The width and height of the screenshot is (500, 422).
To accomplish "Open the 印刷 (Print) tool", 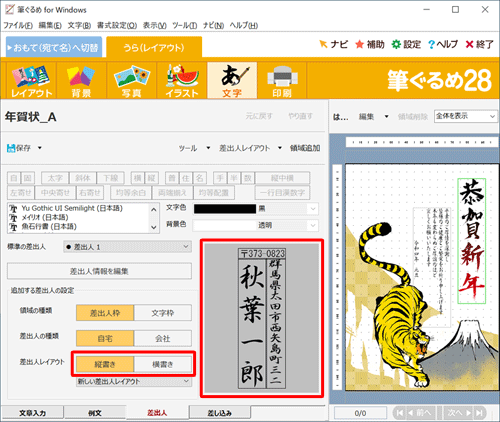I will click(x=282, y=81).
